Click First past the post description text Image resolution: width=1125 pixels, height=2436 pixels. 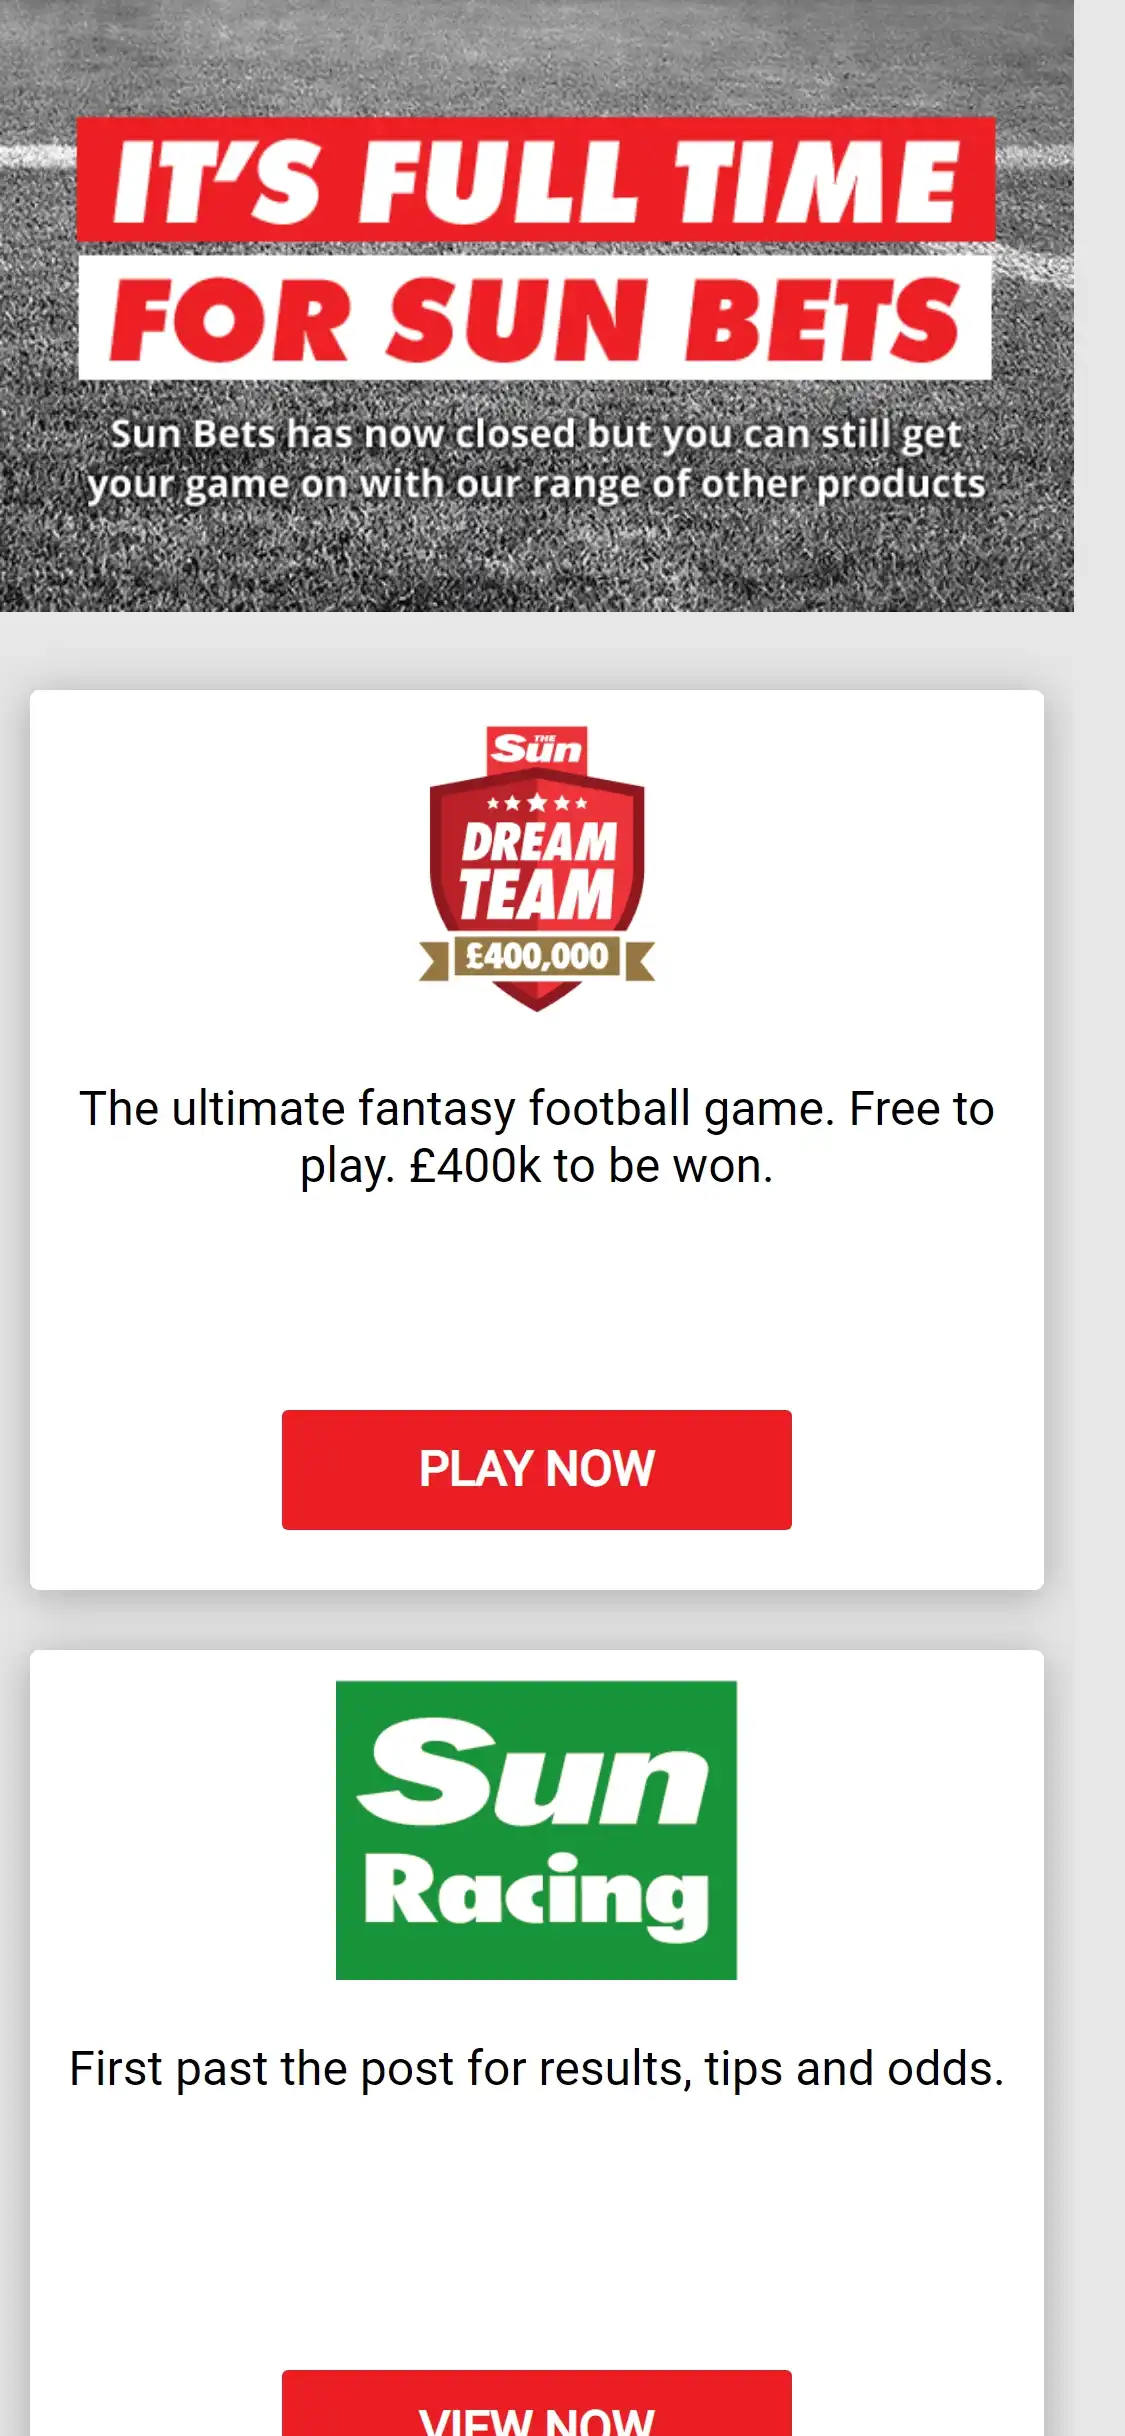click(537, 2068)
